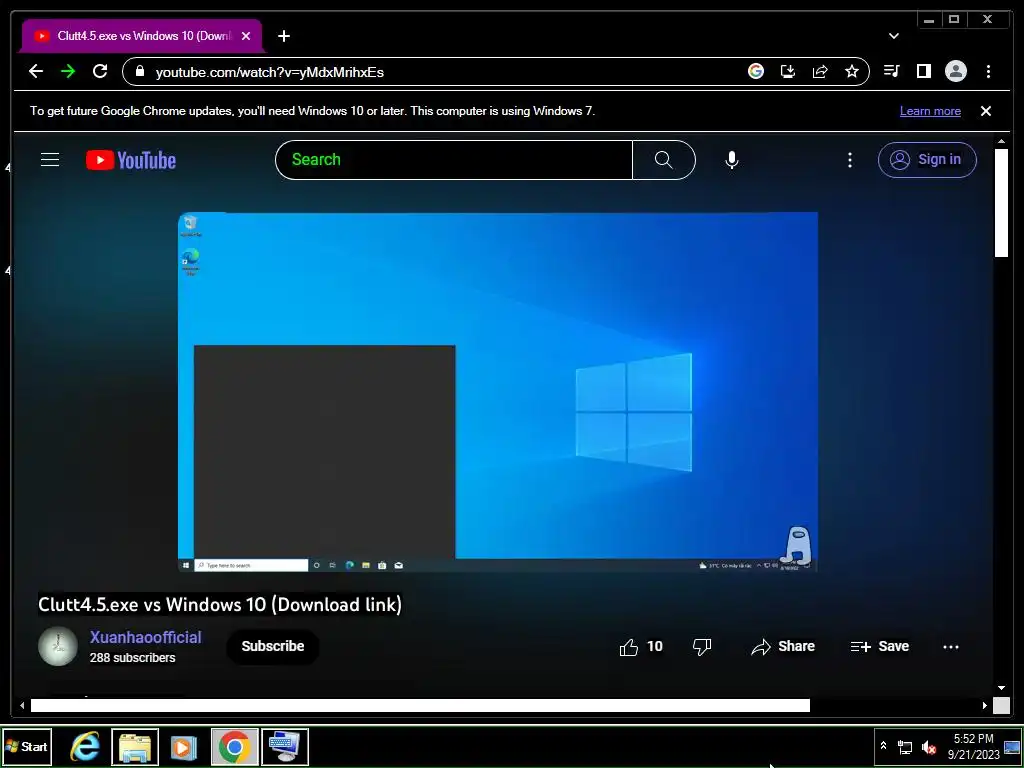Dismiss the Chrome update notice
The width and height of the screenshot is (1024, 768).
(986, 111)
